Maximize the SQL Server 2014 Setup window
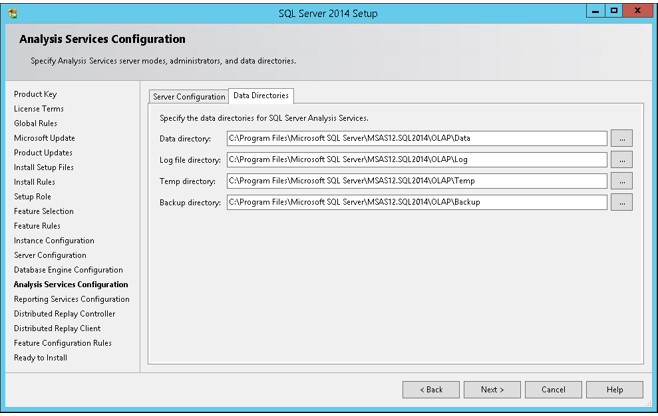 point(614,11)
